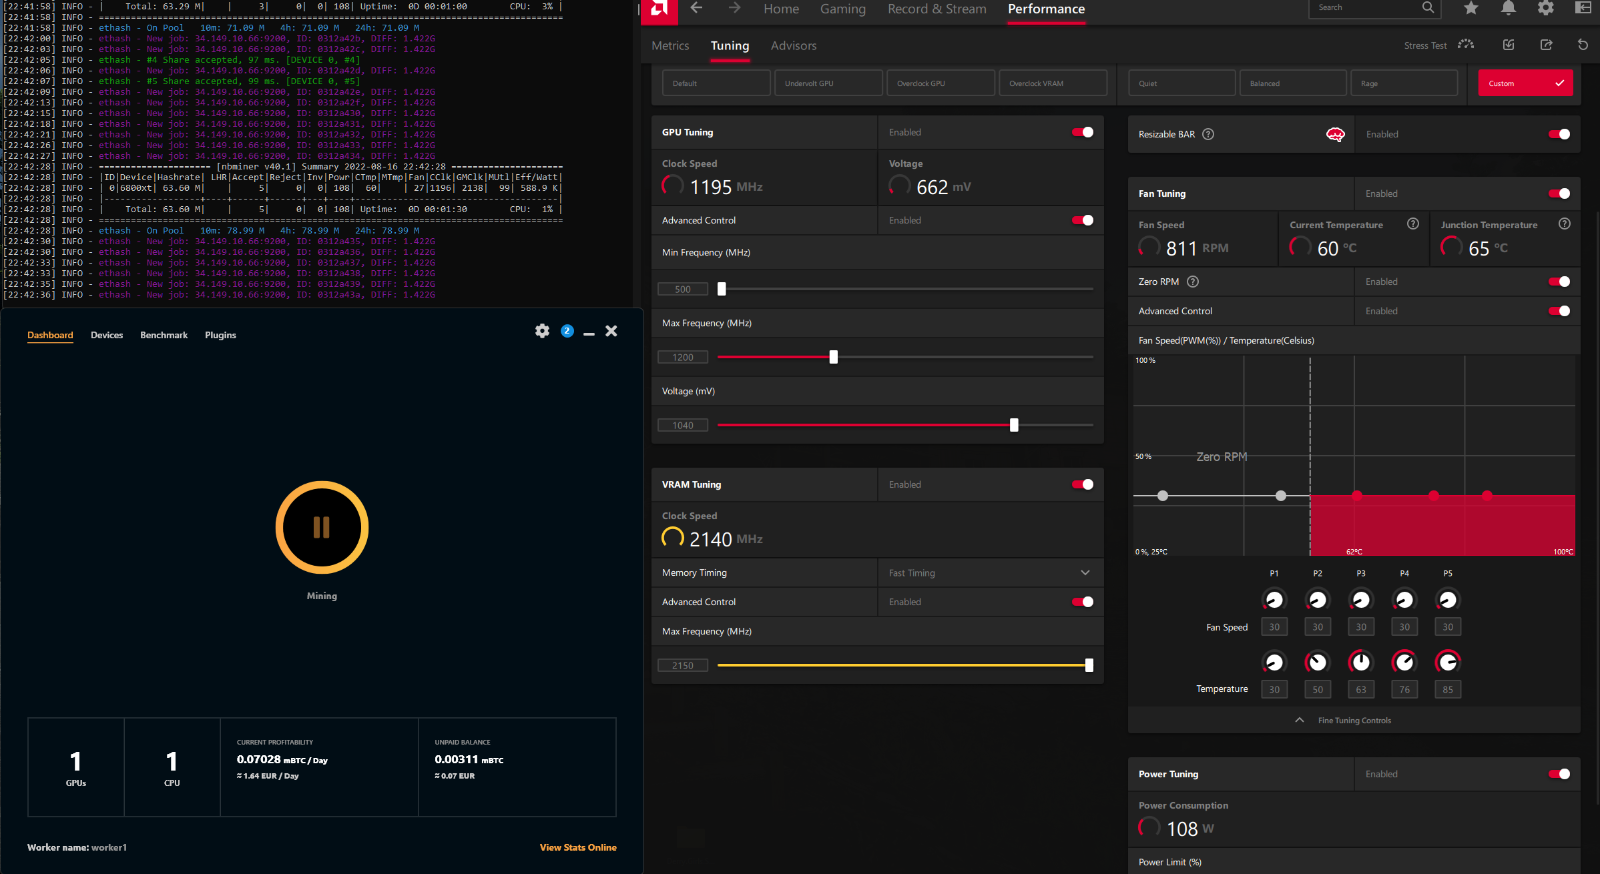This screenshot has height=874, width=1600.
Task: Toggle GPU Advanced Control switch
Action: pos(1083,220)
